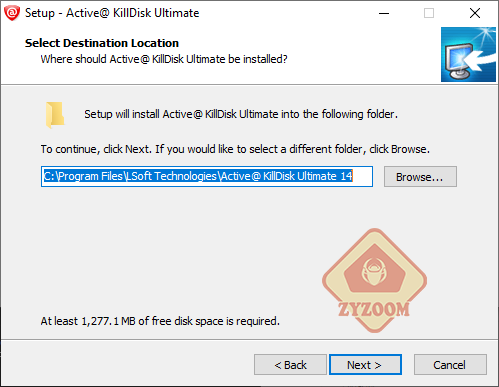499x387 pixels.
Task: Click 'Where should Active@ KillDisk Ultimate be installed?' text
Action: click(164, 59)
